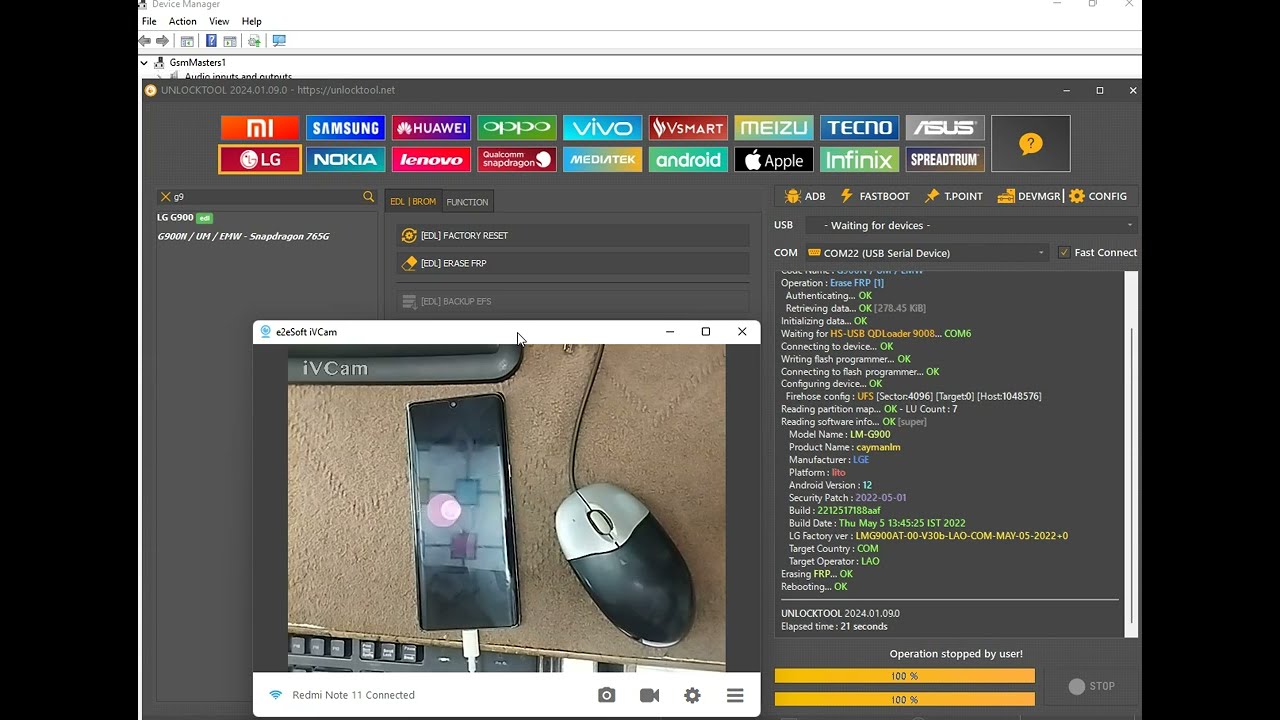Image resolution: width=1280 pixels, height=720 pixels.
Task: Collapse the GsmMasters1 tree node
Action: coord(145,62)
